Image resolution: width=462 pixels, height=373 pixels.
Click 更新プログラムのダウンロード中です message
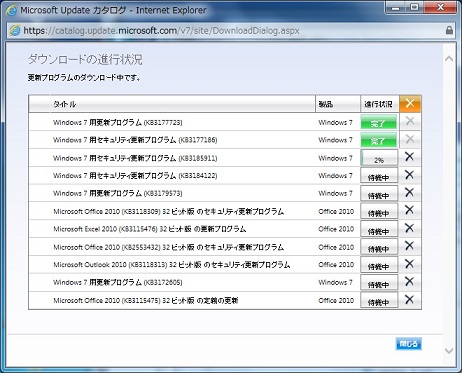click(x=84, y=78)
